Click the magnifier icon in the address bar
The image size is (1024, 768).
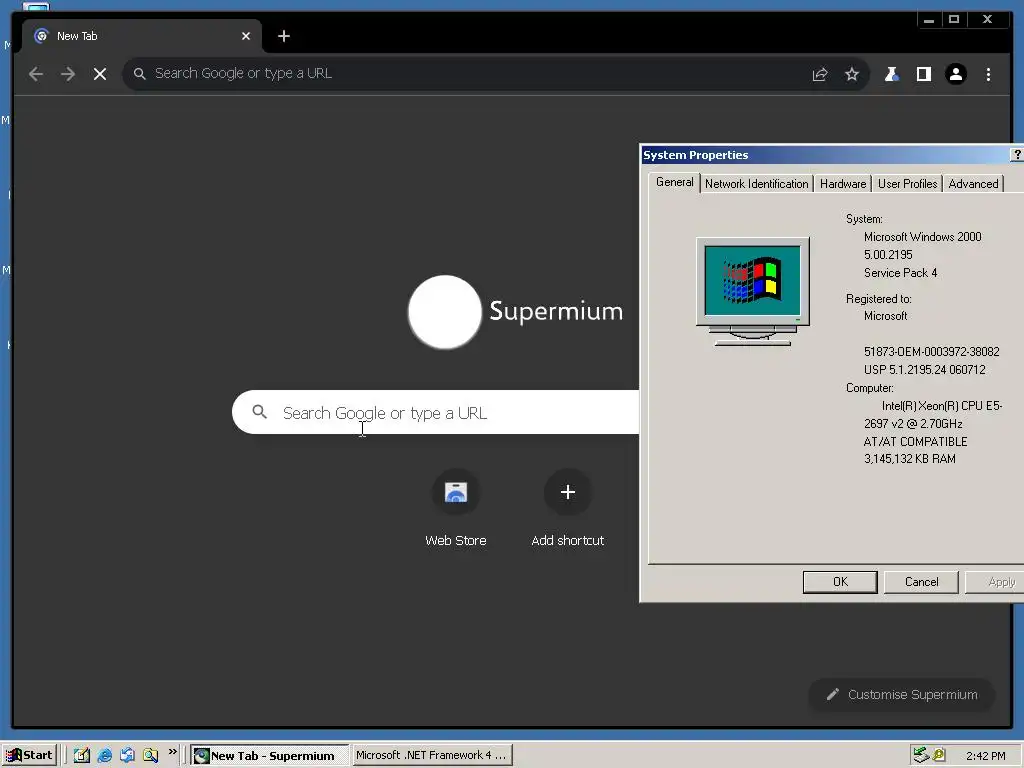139,74
